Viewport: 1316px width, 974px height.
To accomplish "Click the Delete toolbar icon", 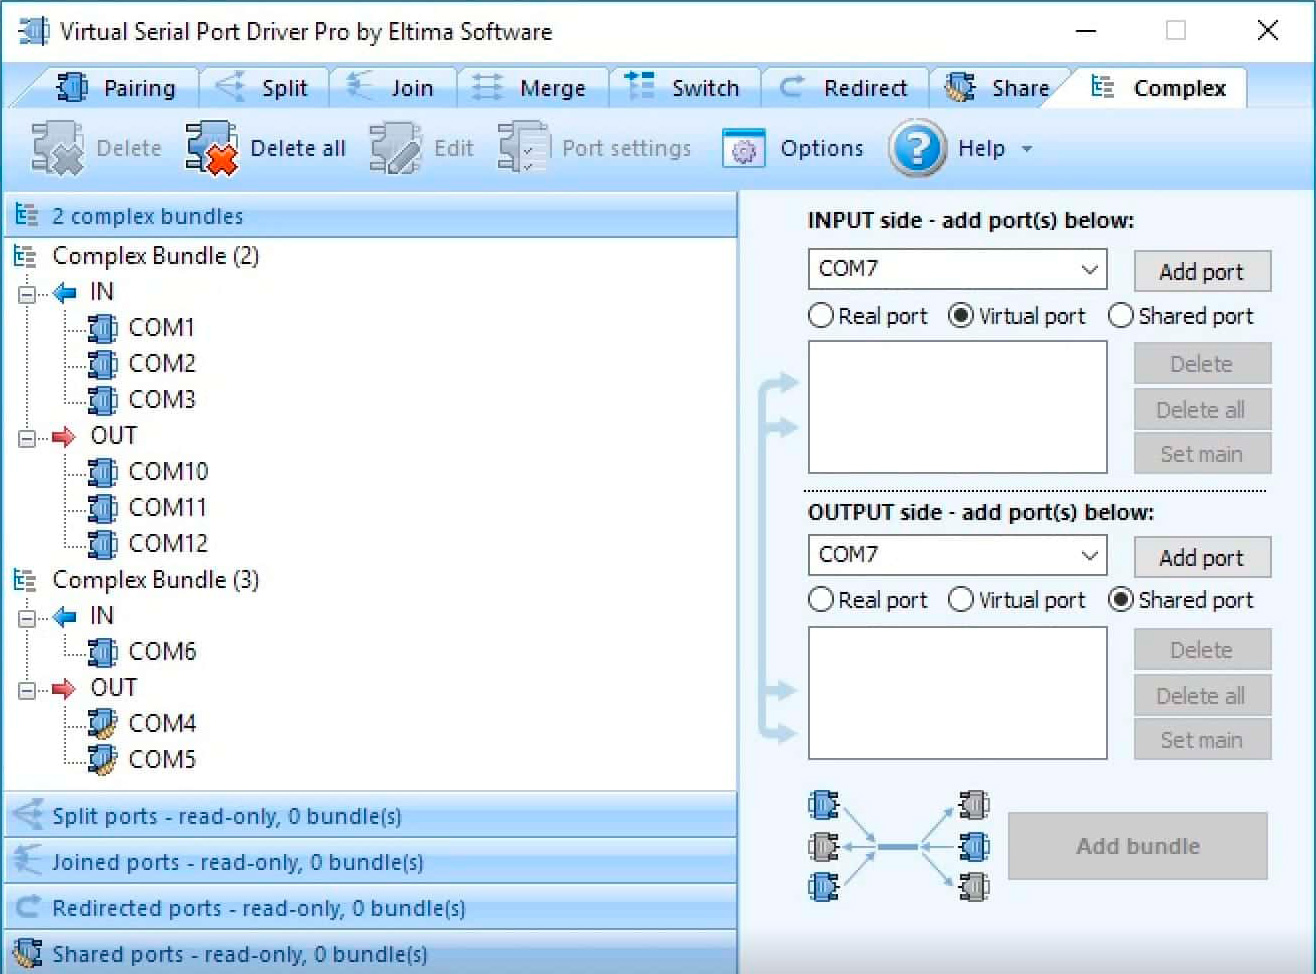I will (x=57, y=149).
